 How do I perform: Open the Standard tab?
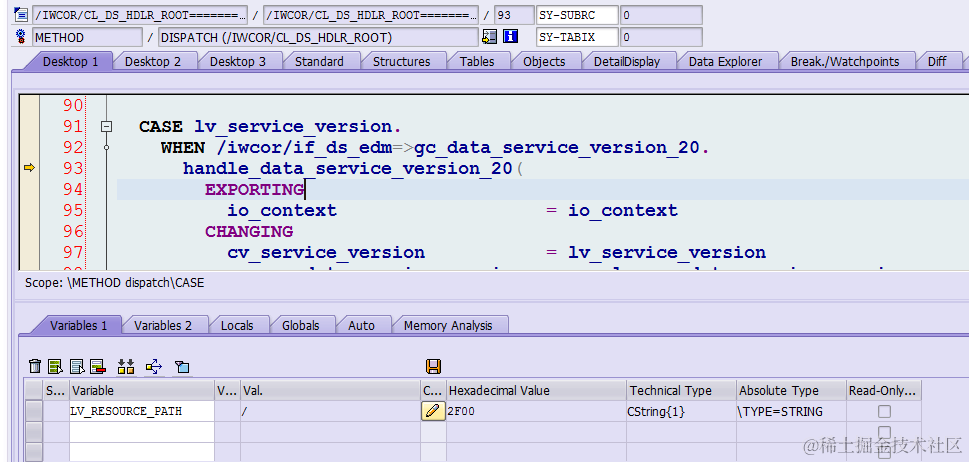(x=319, y=61)
